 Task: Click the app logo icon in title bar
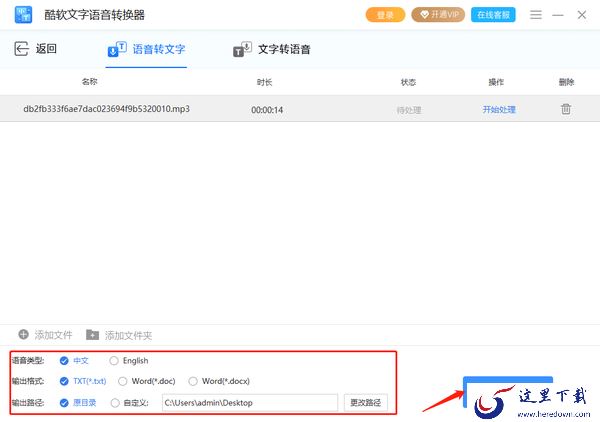tap(23, 15)
